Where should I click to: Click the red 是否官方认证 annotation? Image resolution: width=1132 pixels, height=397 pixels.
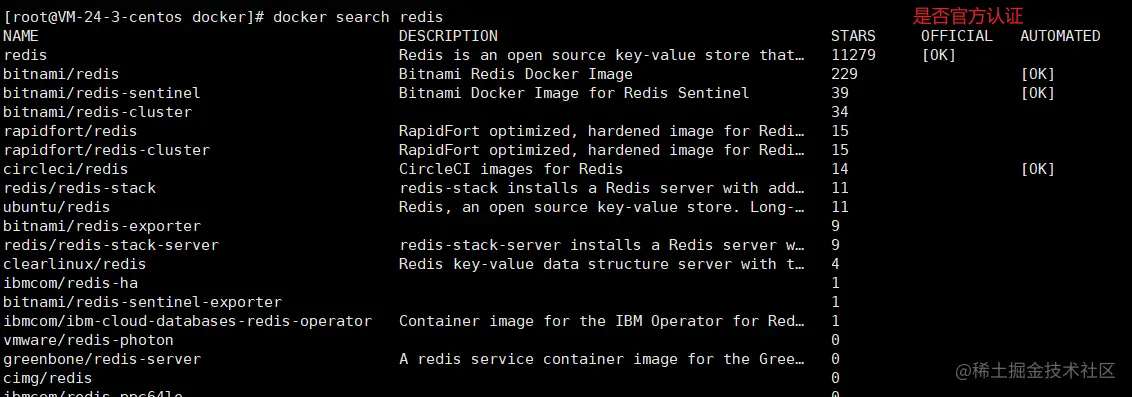click(968, 15)
